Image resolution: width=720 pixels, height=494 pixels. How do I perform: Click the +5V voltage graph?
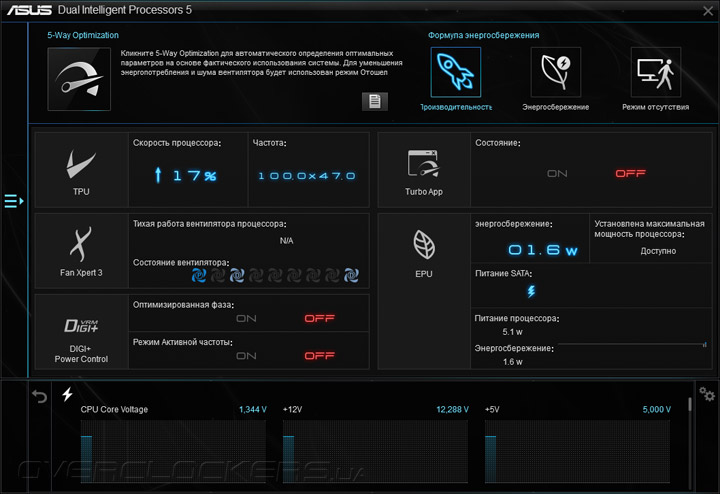pyautogui.click(x=577, y=451)
